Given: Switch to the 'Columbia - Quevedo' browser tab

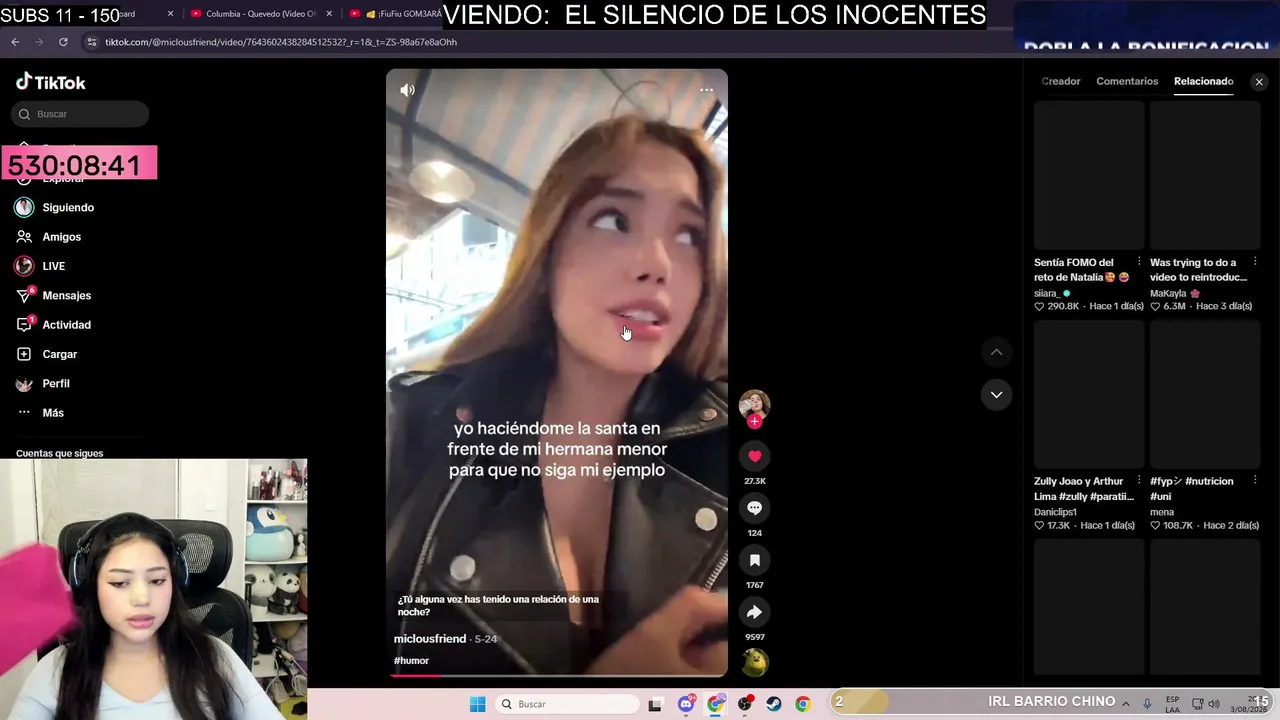Looking at the screenshot, I should tap(259, 14).
